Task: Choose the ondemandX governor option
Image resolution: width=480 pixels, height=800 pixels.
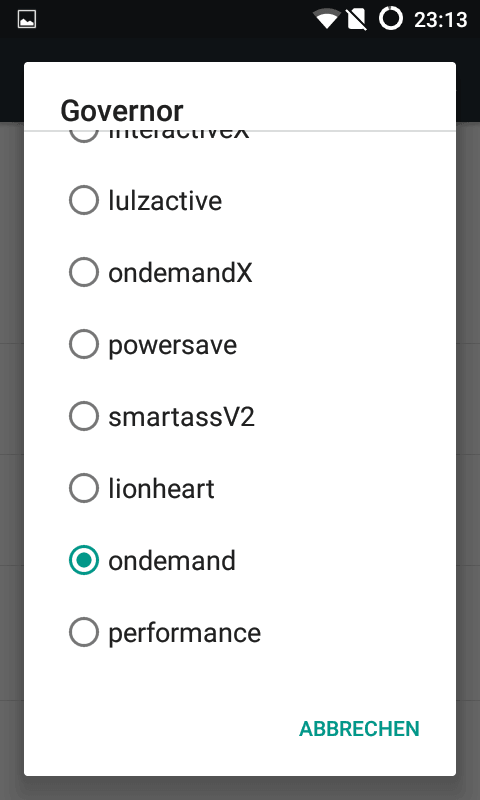Action: click(x=240, y=272)
